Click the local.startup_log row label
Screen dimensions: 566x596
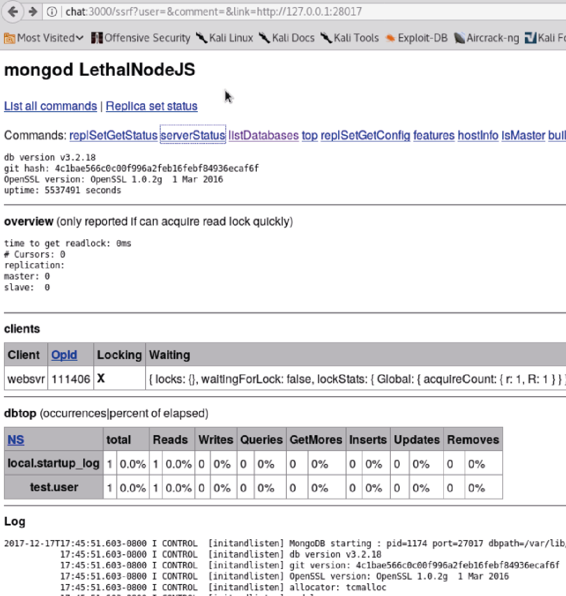(54, 463)
